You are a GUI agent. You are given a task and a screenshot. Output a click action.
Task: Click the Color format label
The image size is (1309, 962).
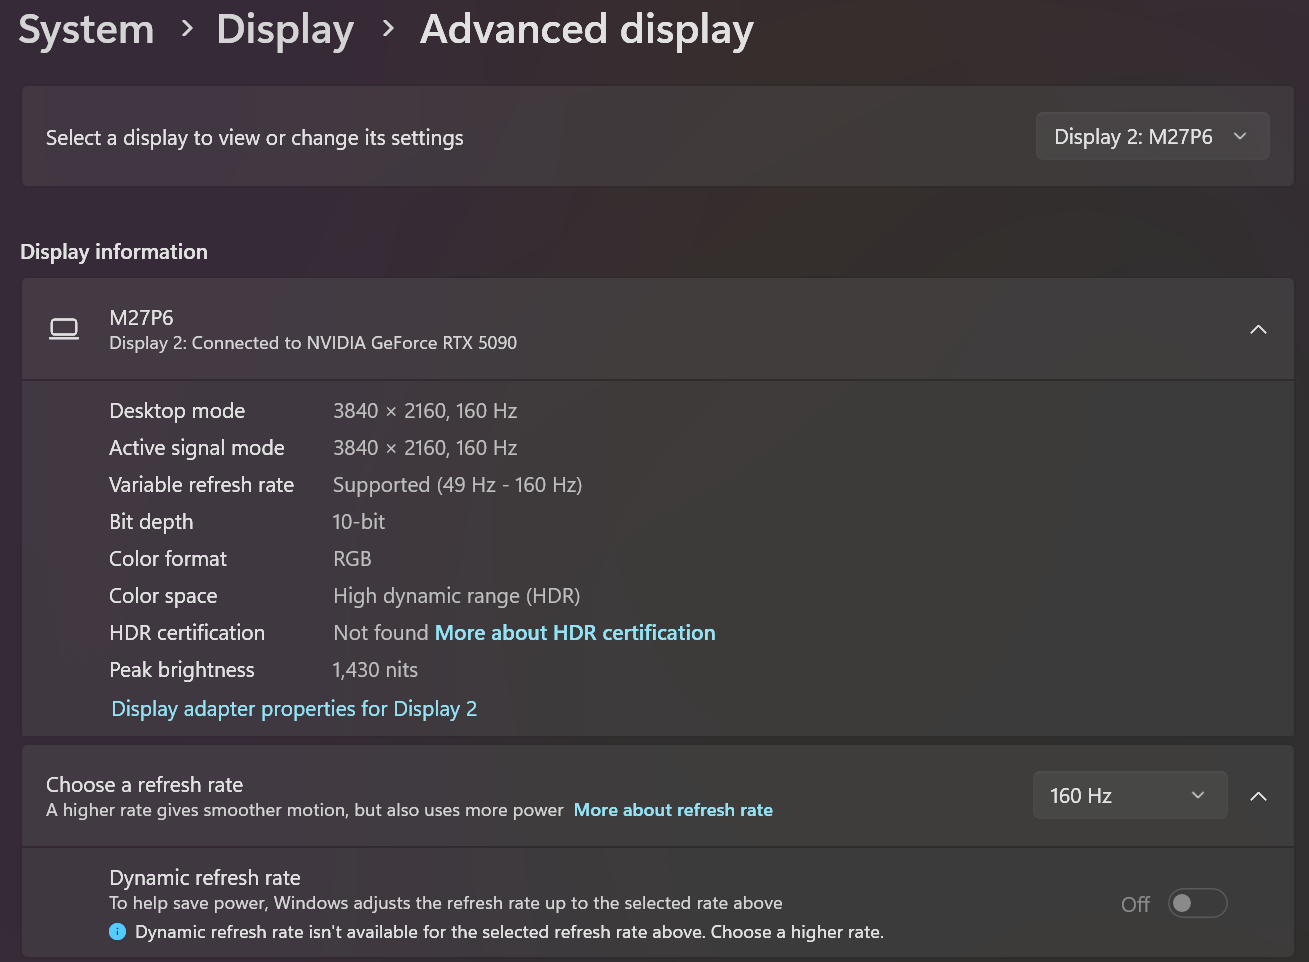click(x=168, y=559)
